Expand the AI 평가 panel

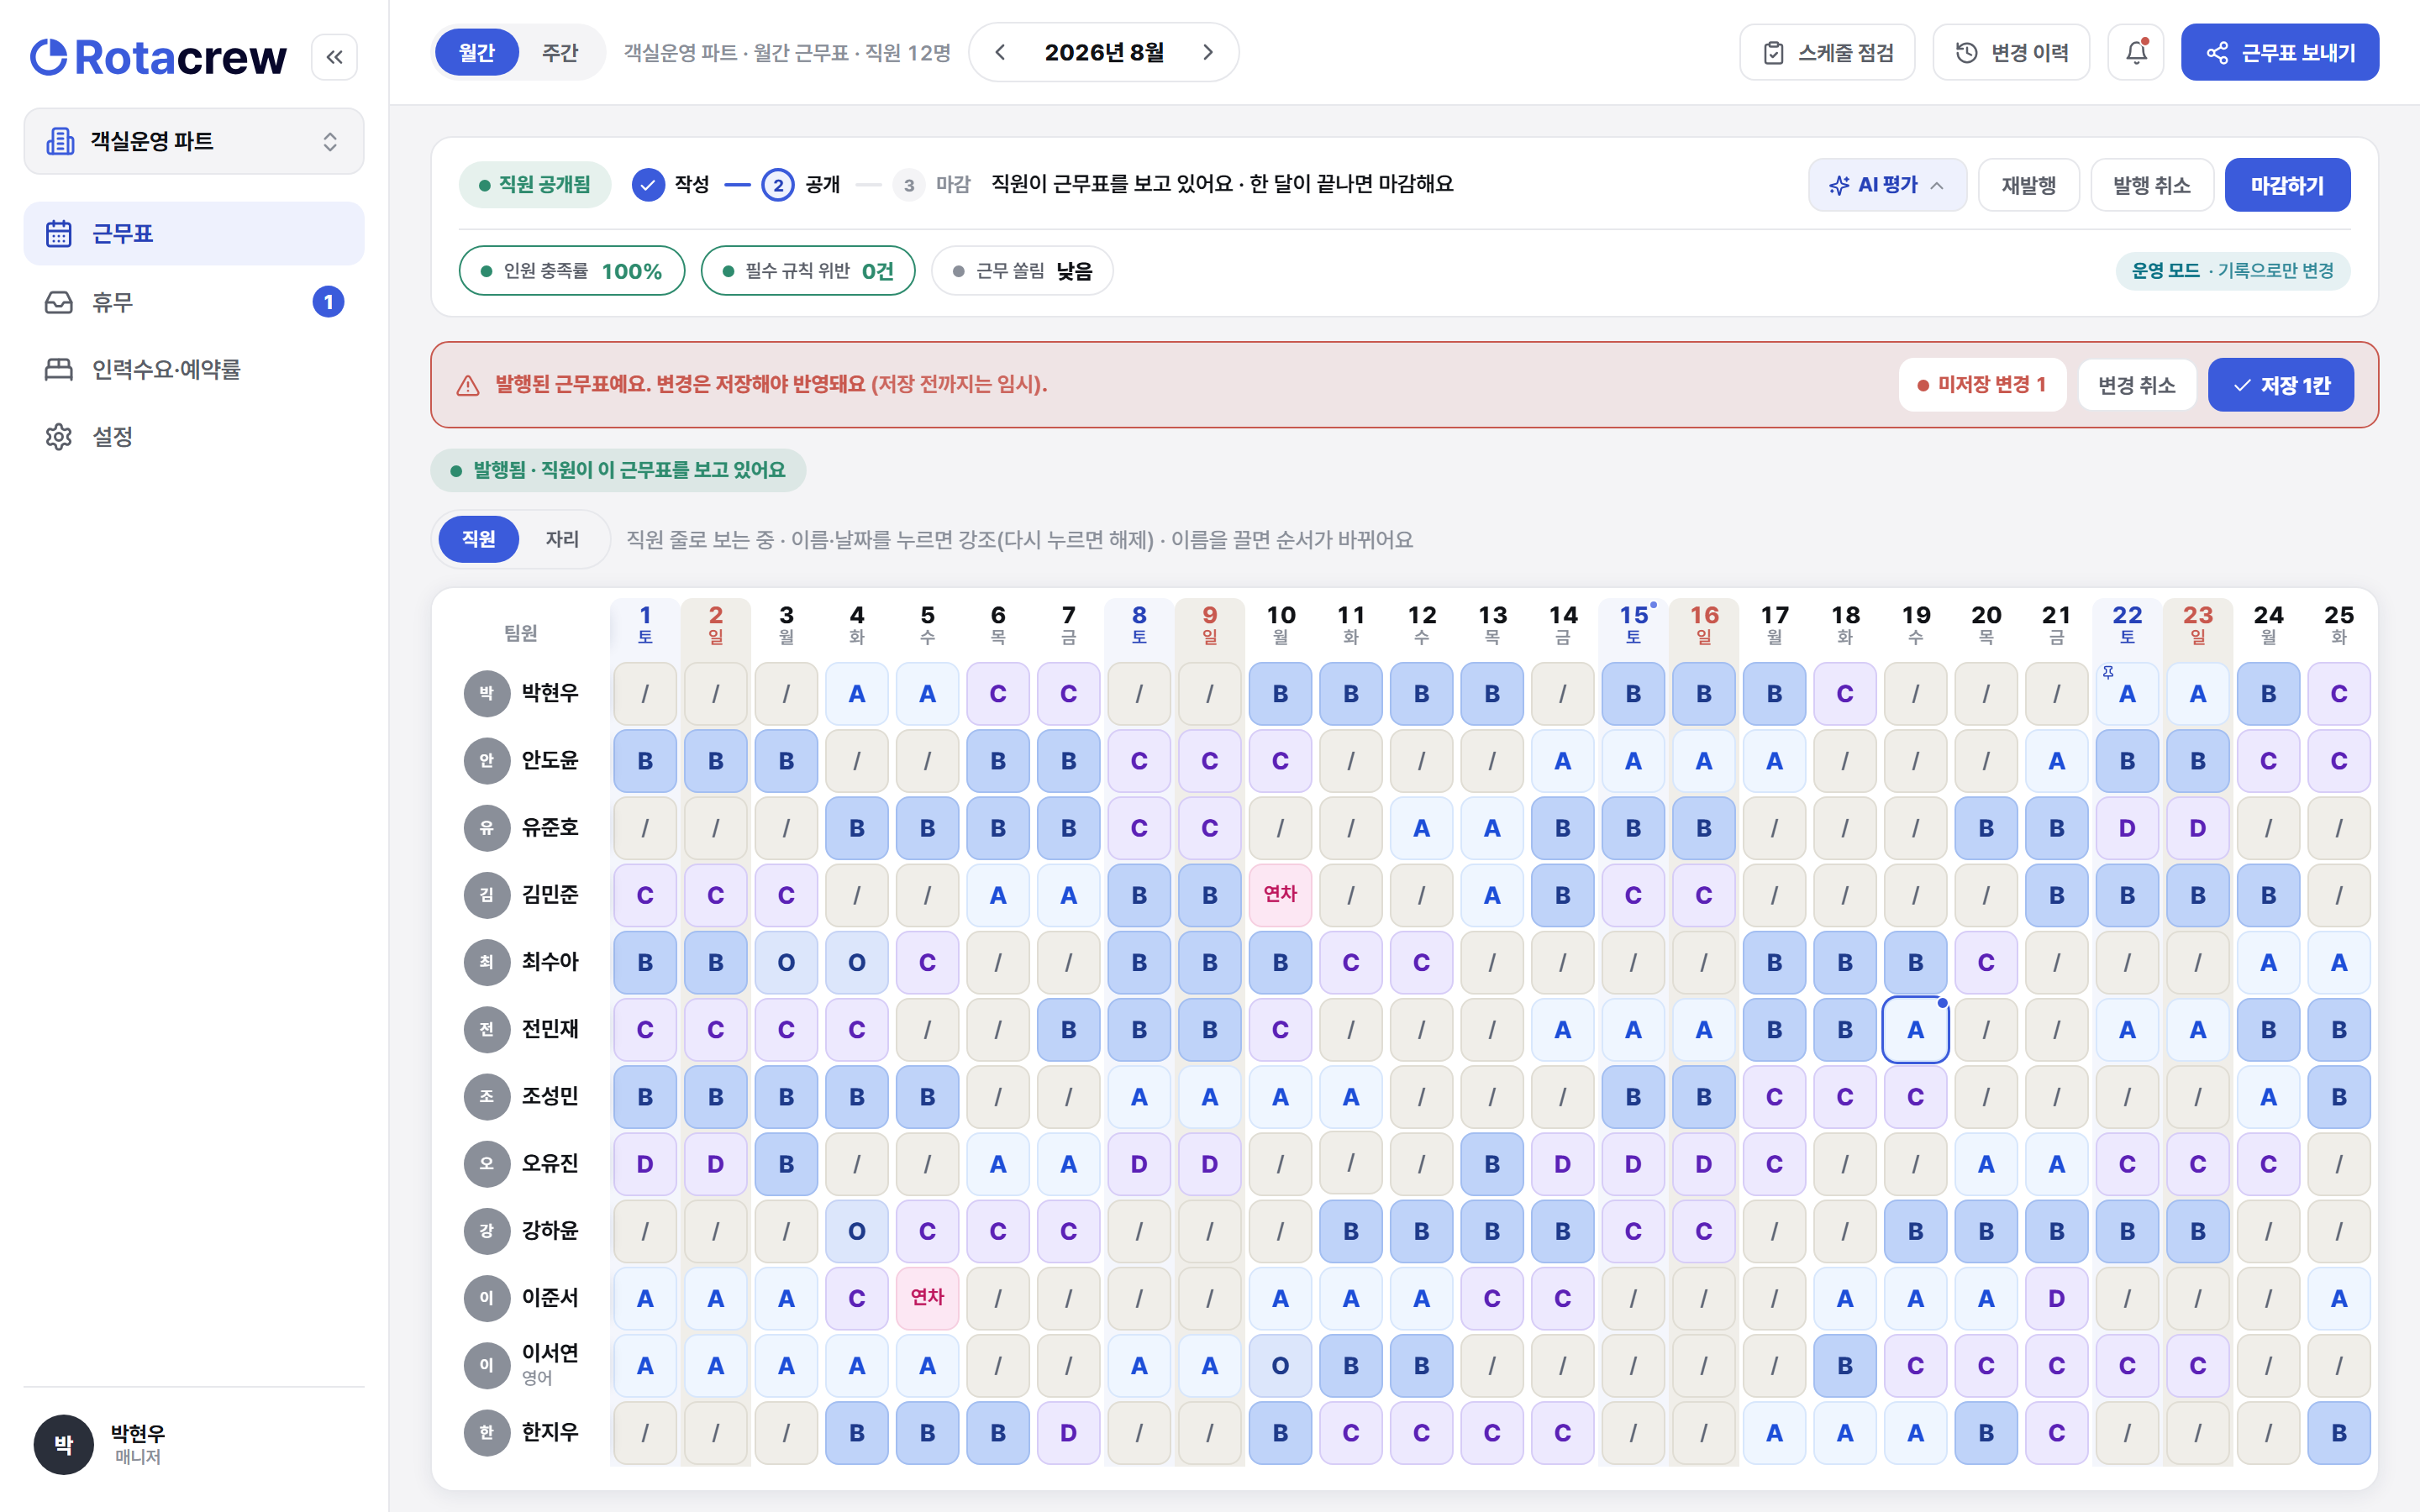tap(1887, 185)
